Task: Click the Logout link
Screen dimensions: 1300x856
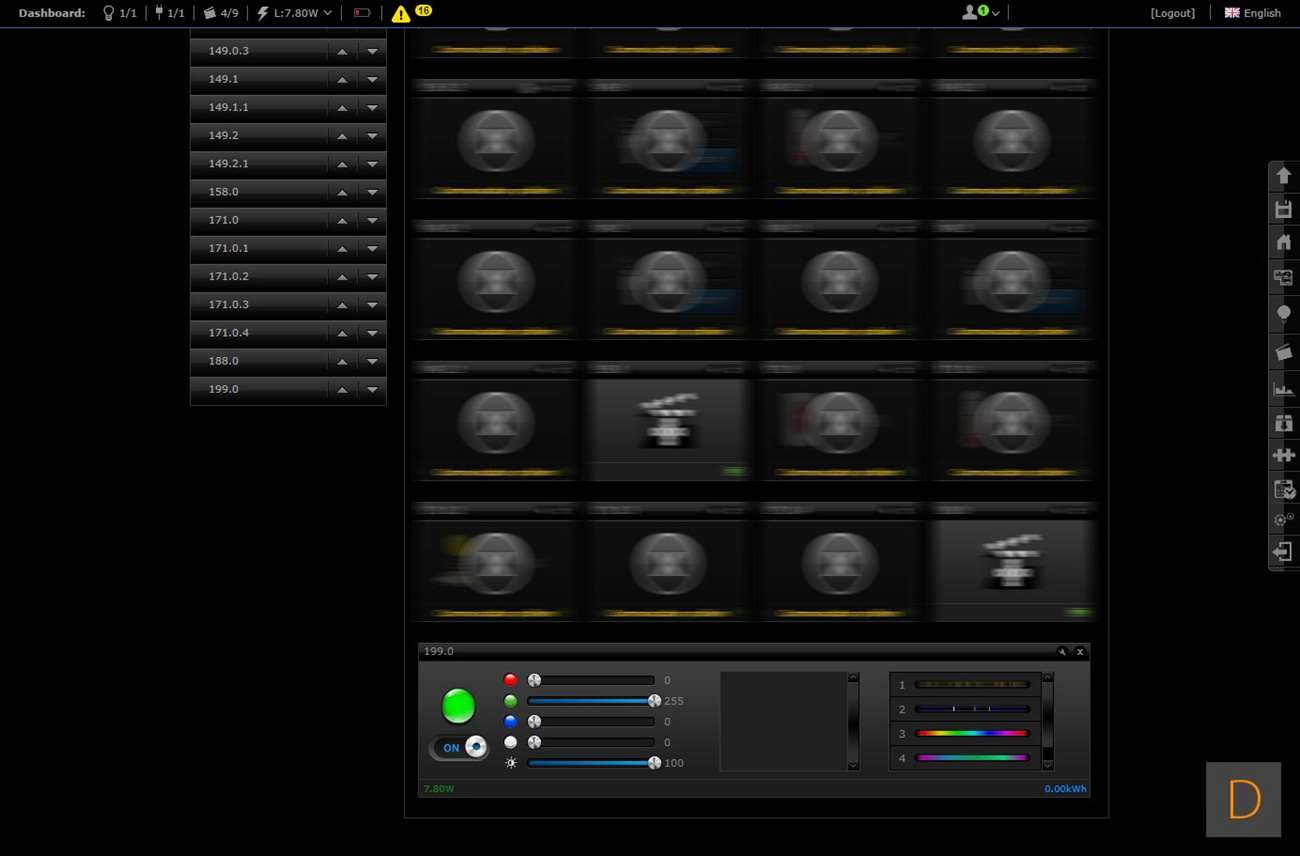Action: coord(1172,13)
